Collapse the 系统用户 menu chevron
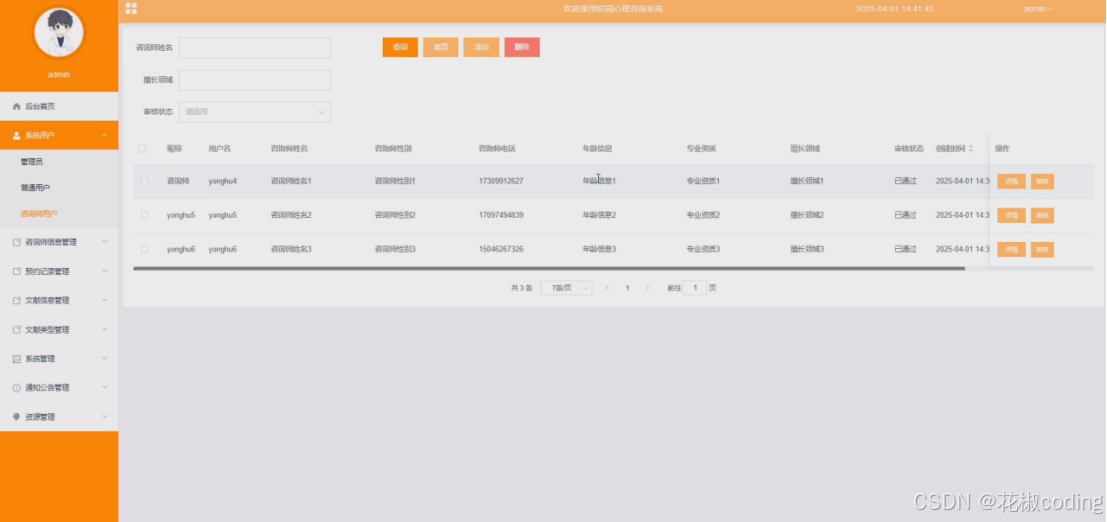This screenshot has width=1107, height=522. (104, 136)
